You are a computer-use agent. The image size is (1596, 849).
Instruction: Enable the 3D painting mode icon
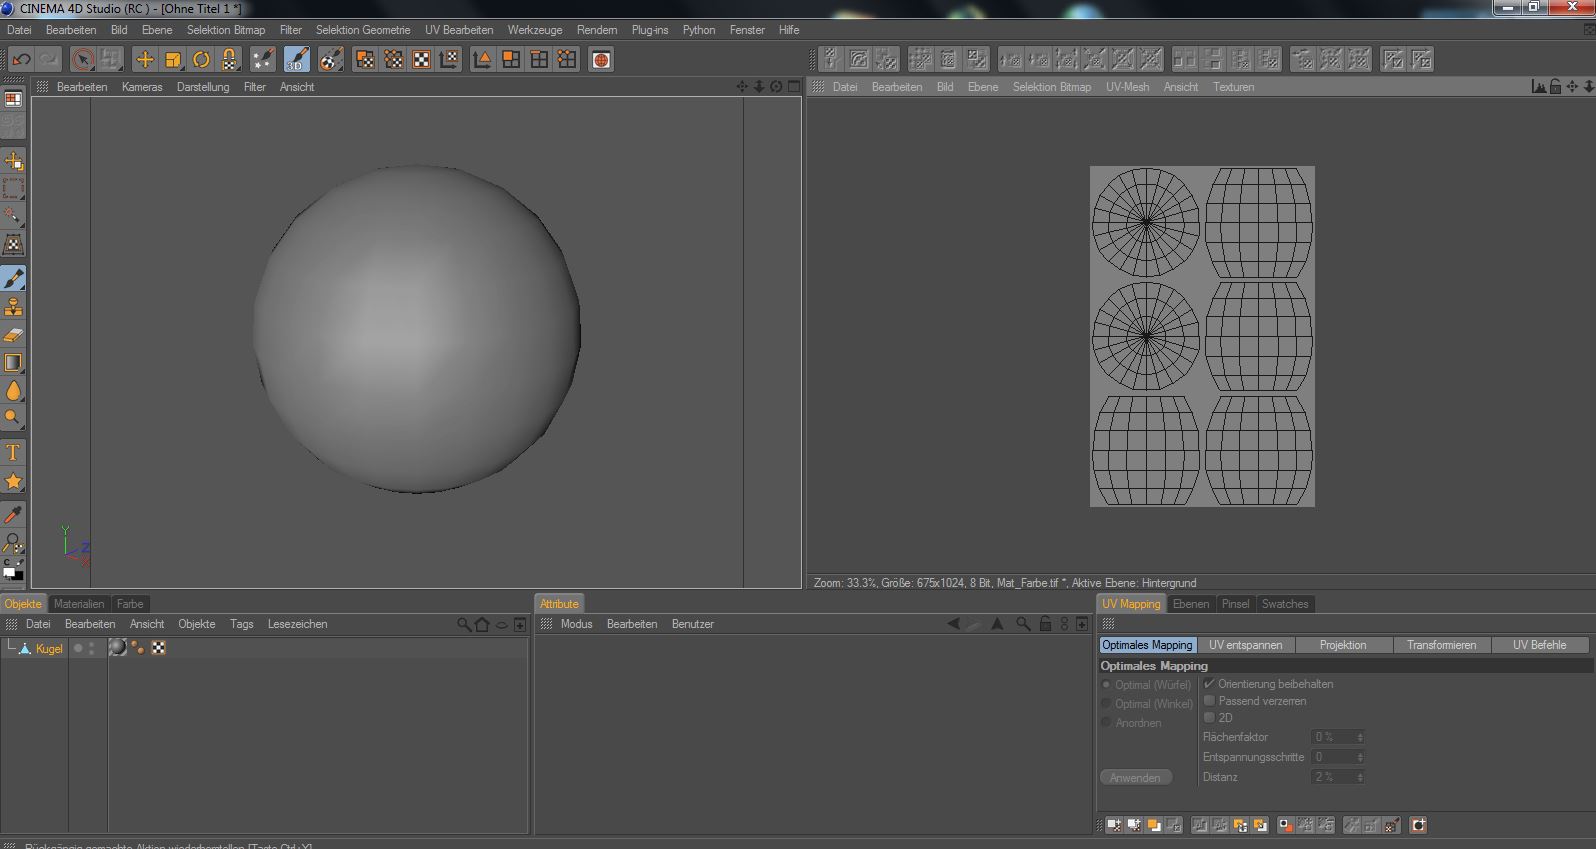pyautogui.click(x=296, y=60)
